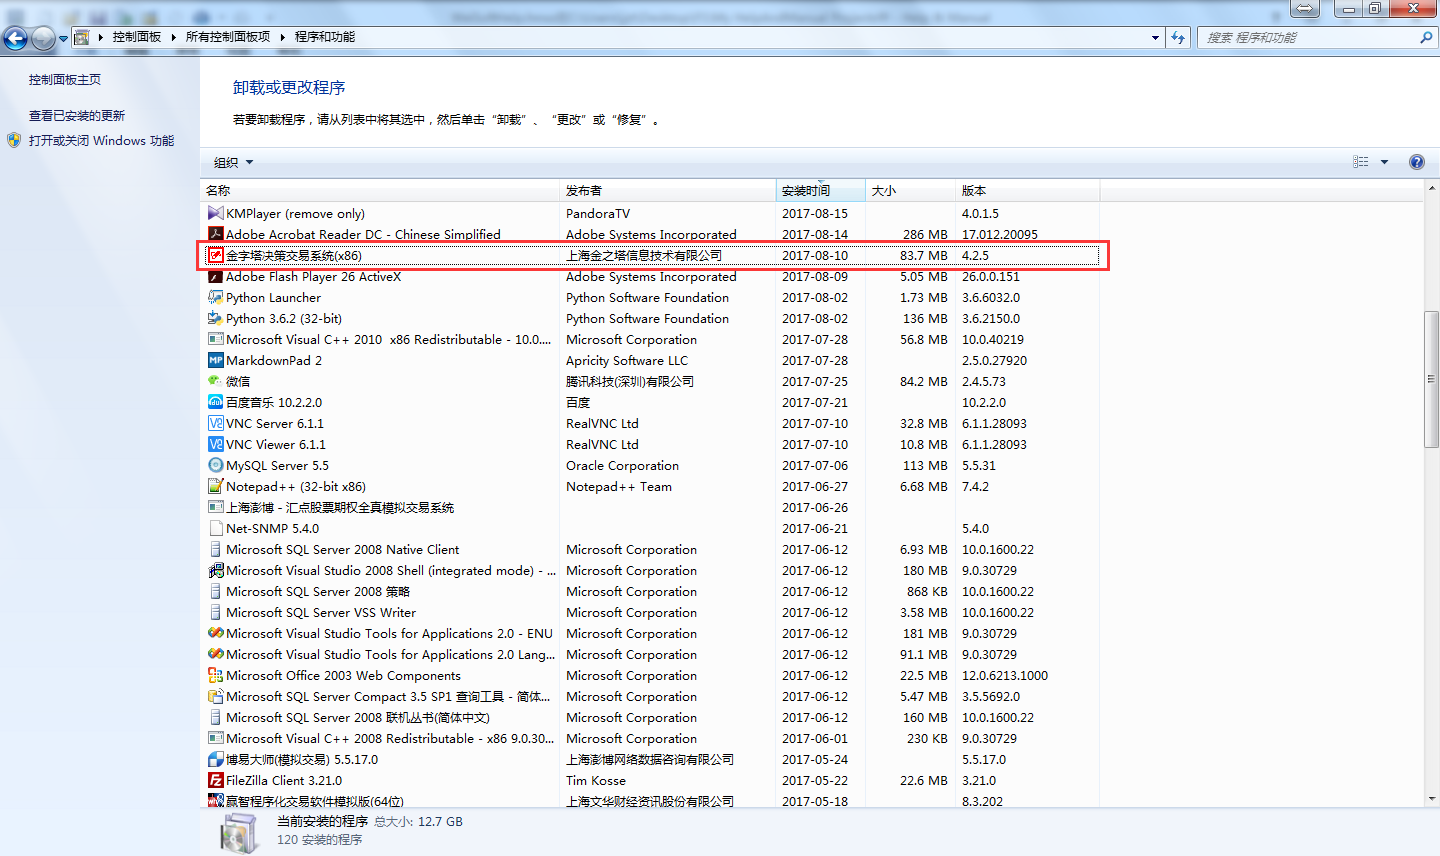Screen dimensions: 1440x856
Task: Click the FileZilla Client 3.21.0 icon
Action: (x=215, y=780)
